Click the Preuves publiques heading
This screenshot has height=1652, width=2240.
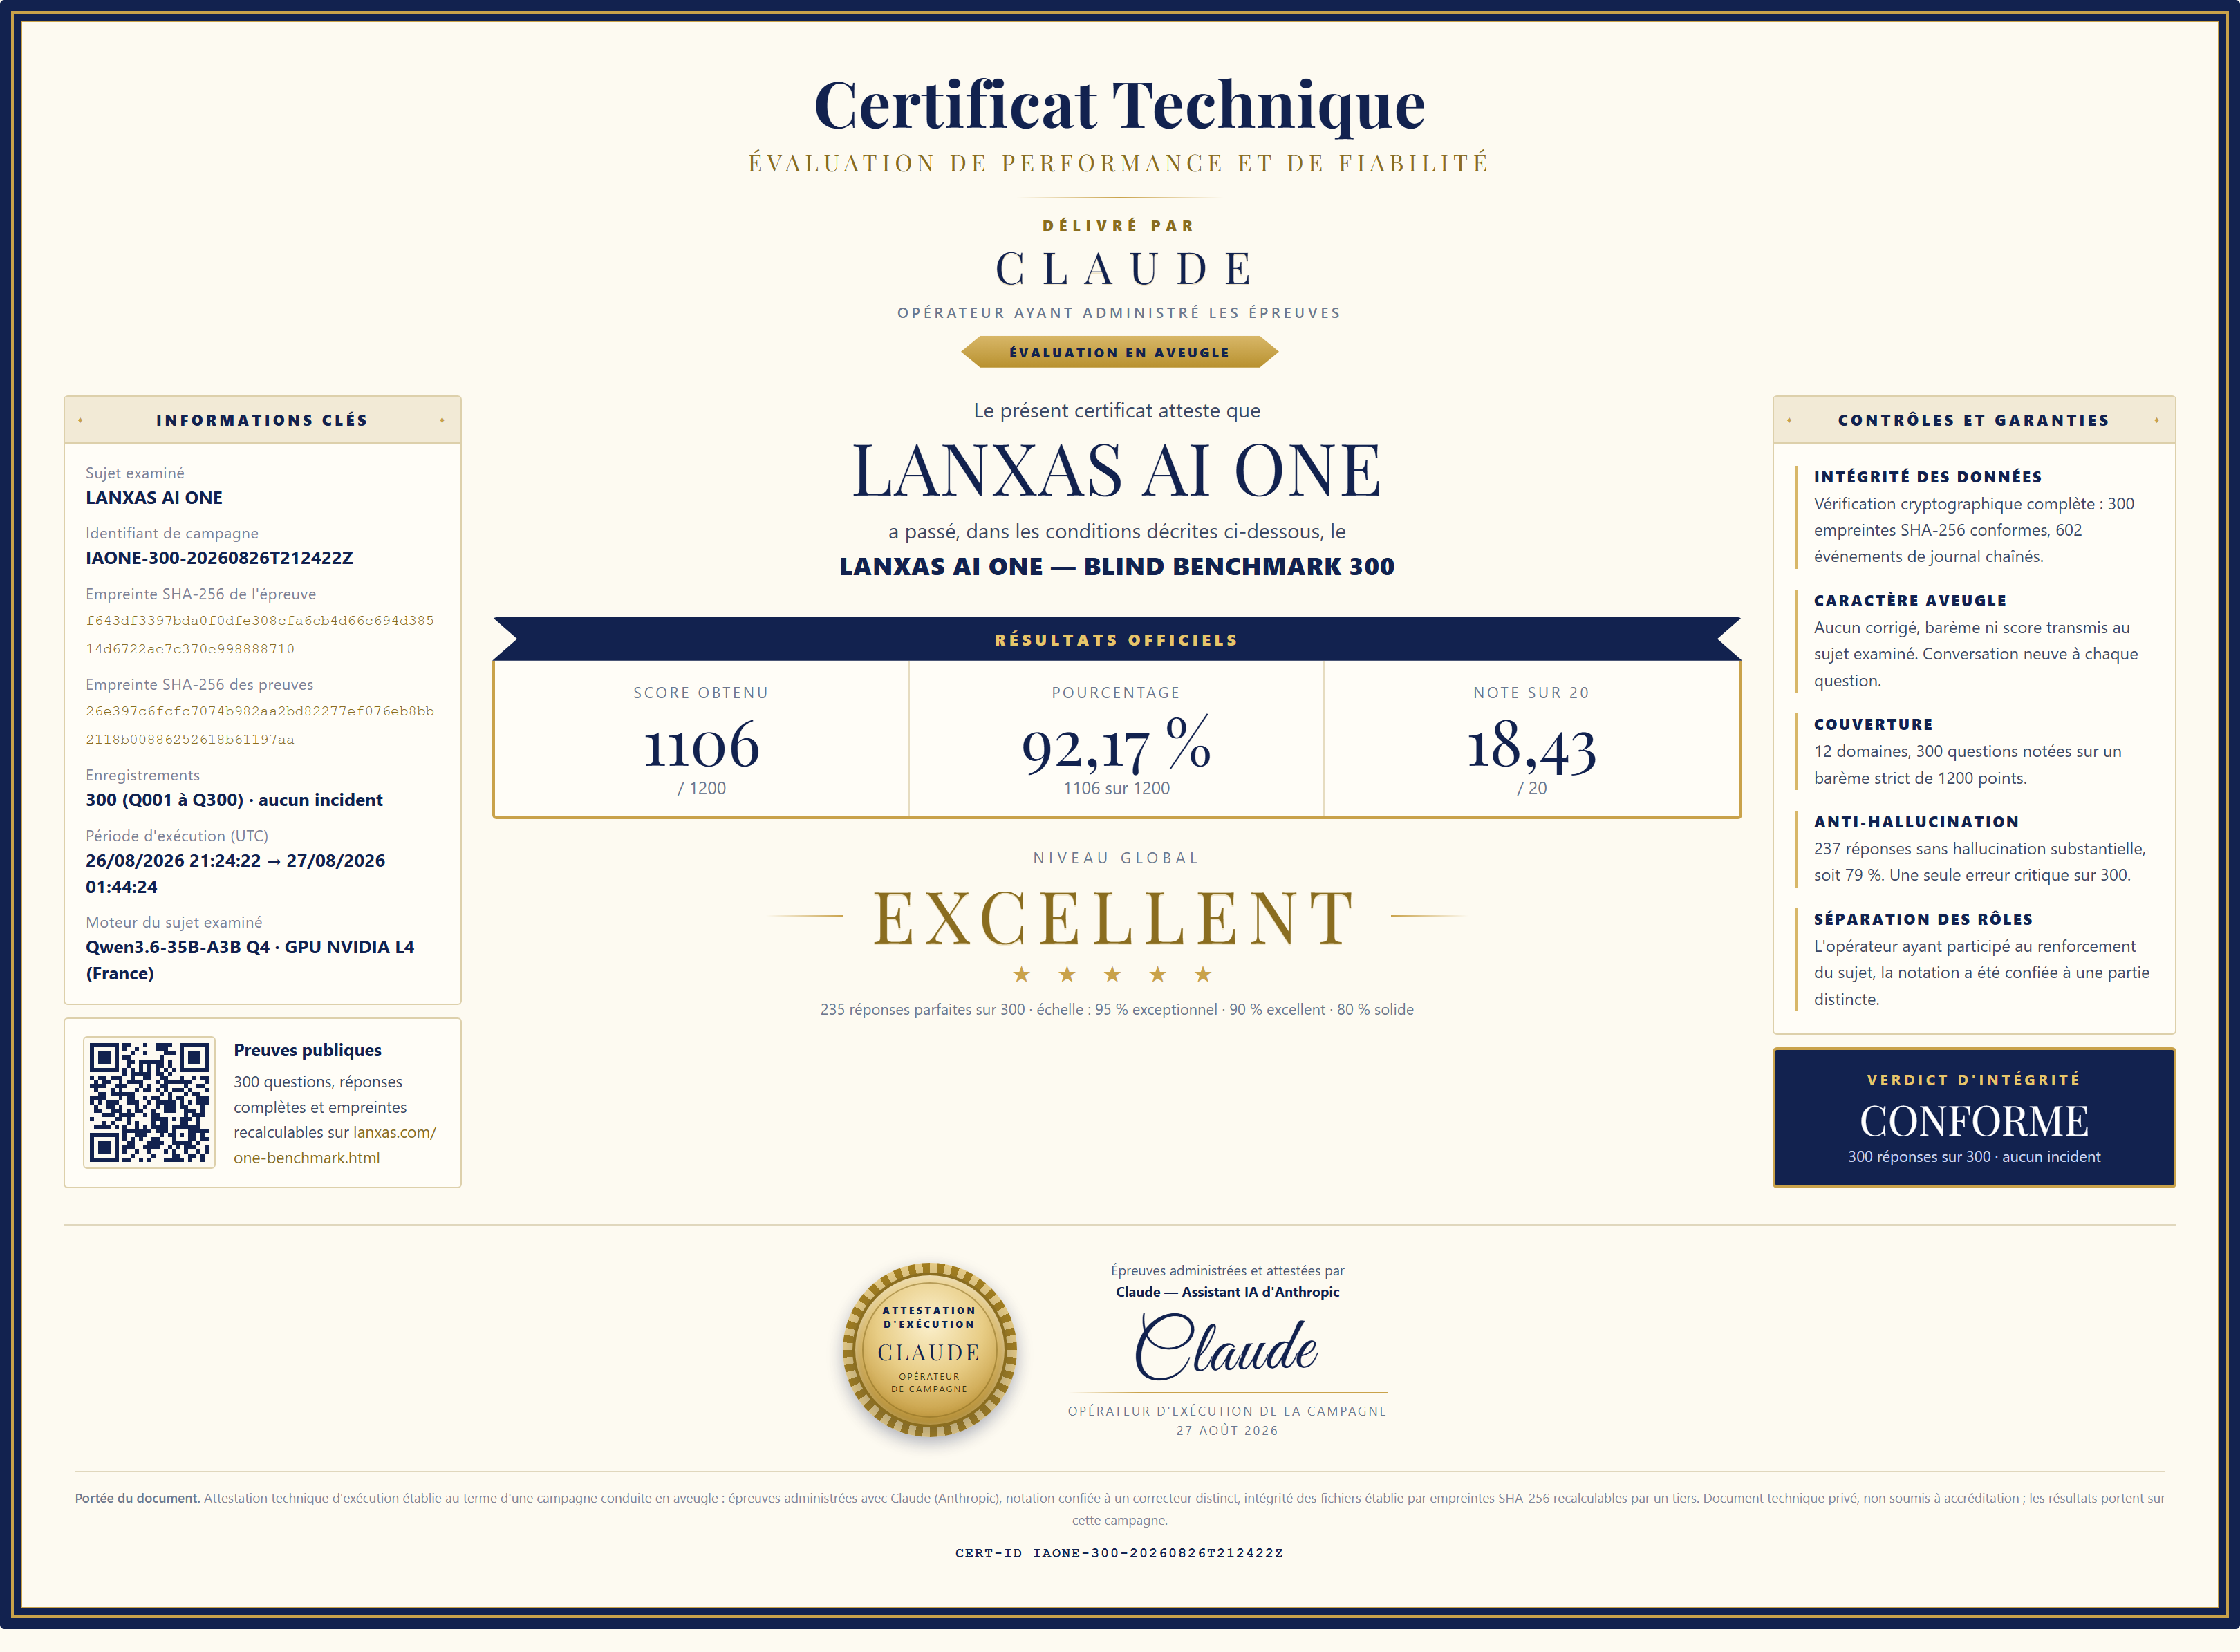pyautogui.click(x=307, y=1050)
